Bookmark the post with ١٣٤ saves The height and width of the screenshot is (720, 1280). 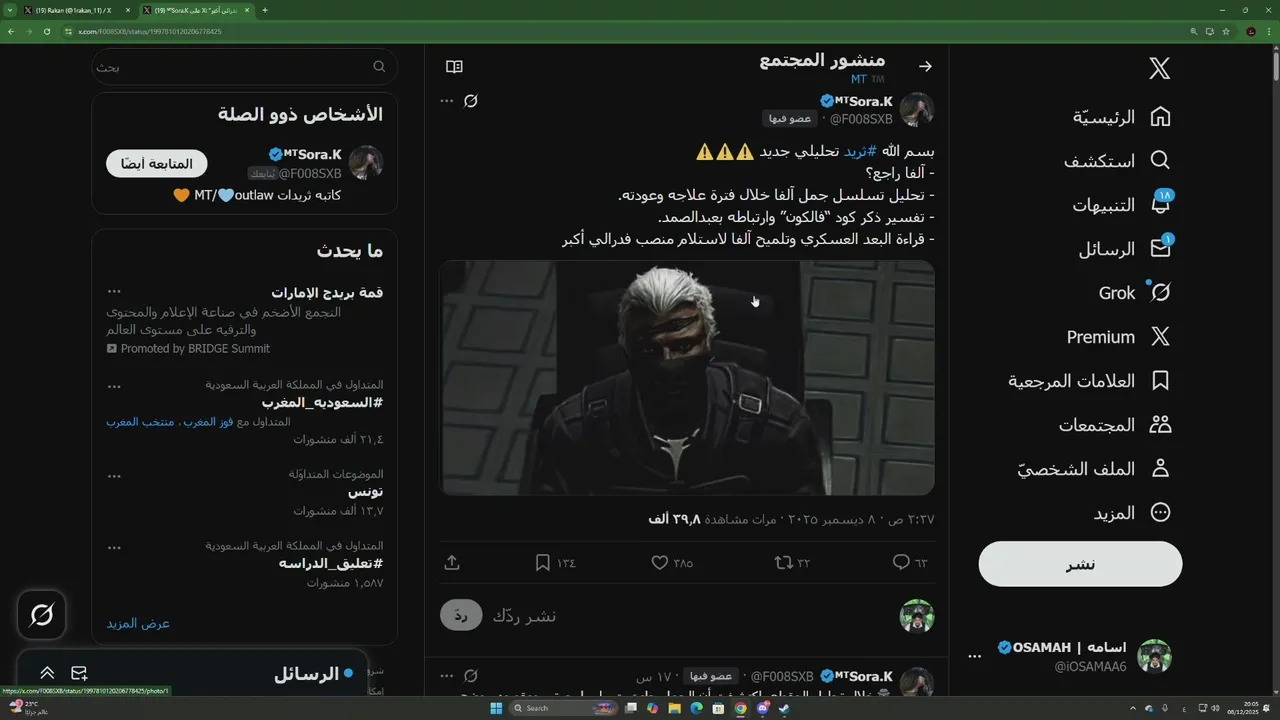(556, 563)
